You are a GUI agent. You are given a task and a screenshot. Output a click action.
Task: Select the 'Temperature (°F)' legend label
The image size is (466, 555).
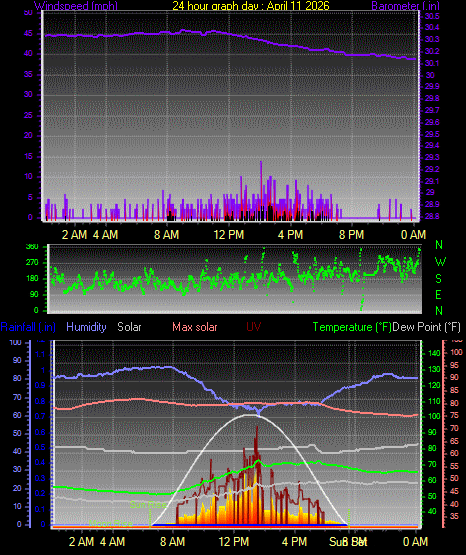352,327
